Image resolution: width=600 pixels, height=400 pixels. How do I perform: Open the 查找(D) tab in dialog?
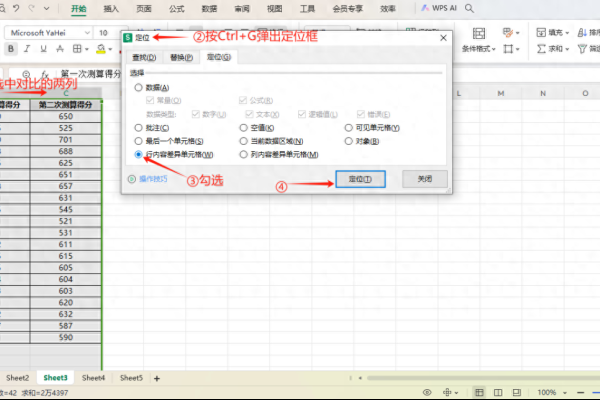coord(144,57)
